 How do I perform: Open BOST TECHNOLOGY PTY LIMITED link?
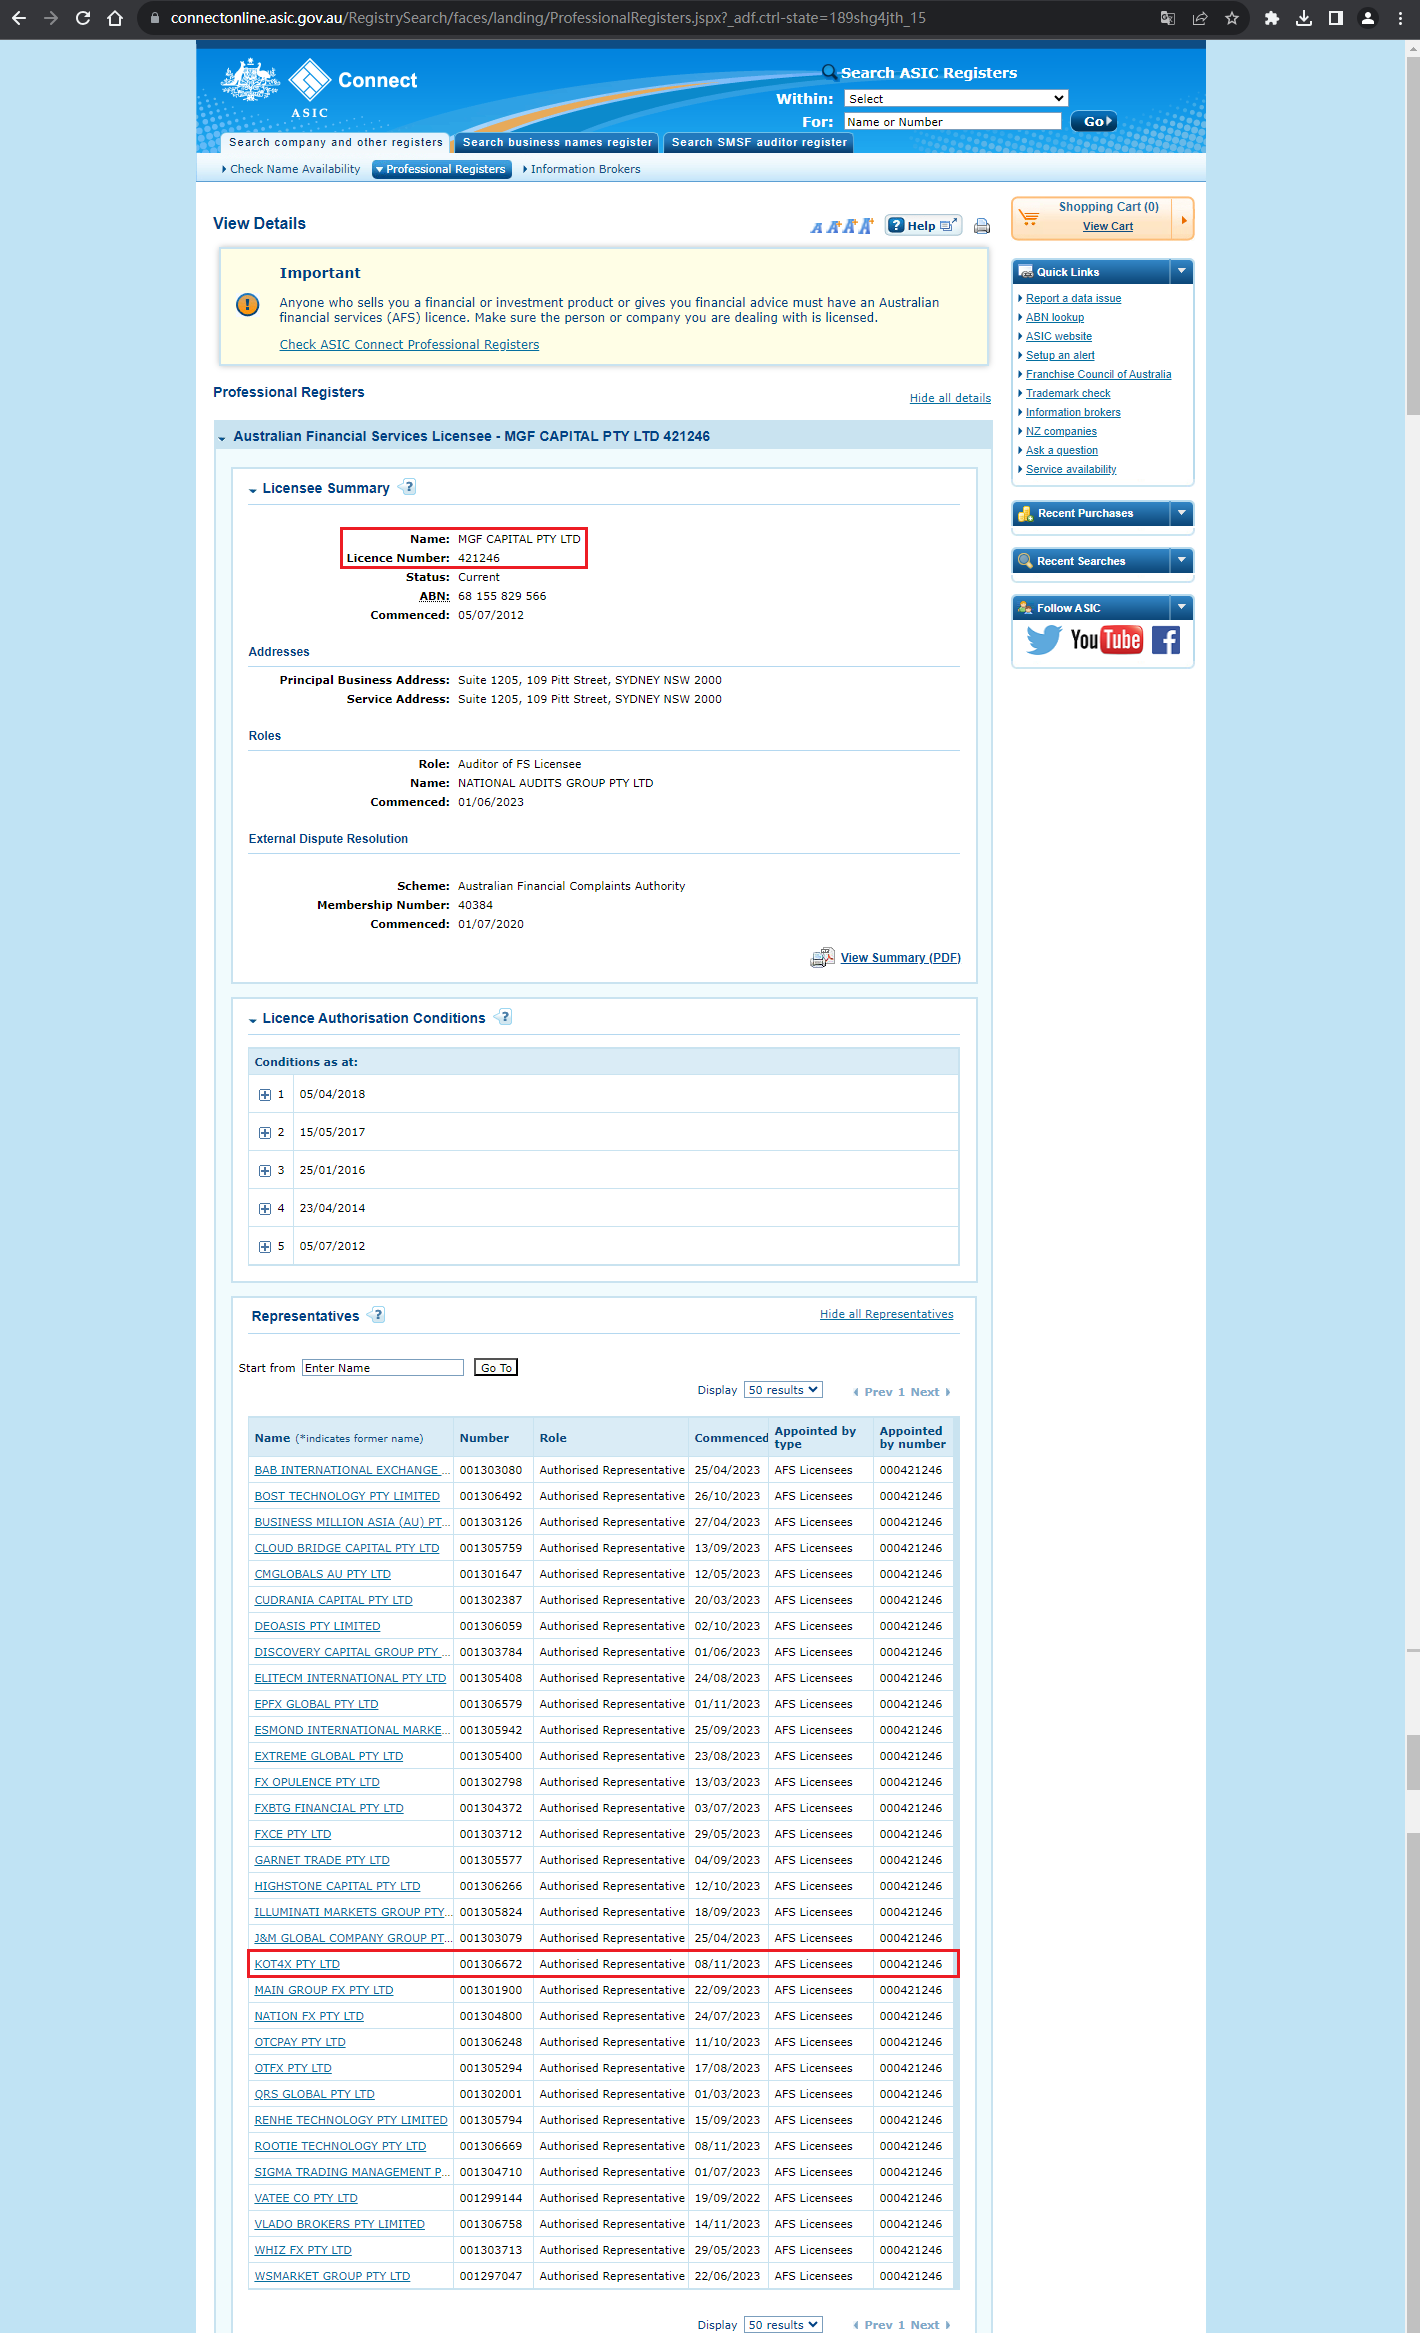click(347, 1496)
